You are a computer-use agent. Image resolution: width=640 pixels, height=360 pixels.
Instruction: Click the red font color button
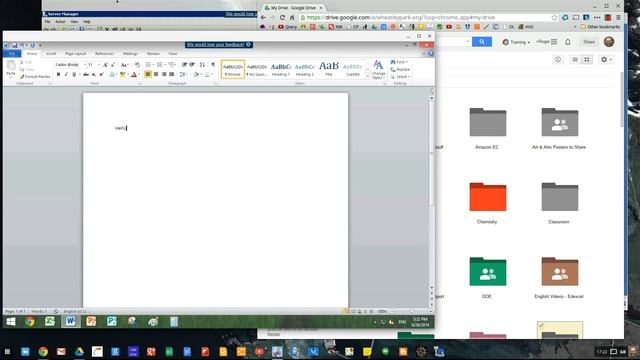pos(134,74)
